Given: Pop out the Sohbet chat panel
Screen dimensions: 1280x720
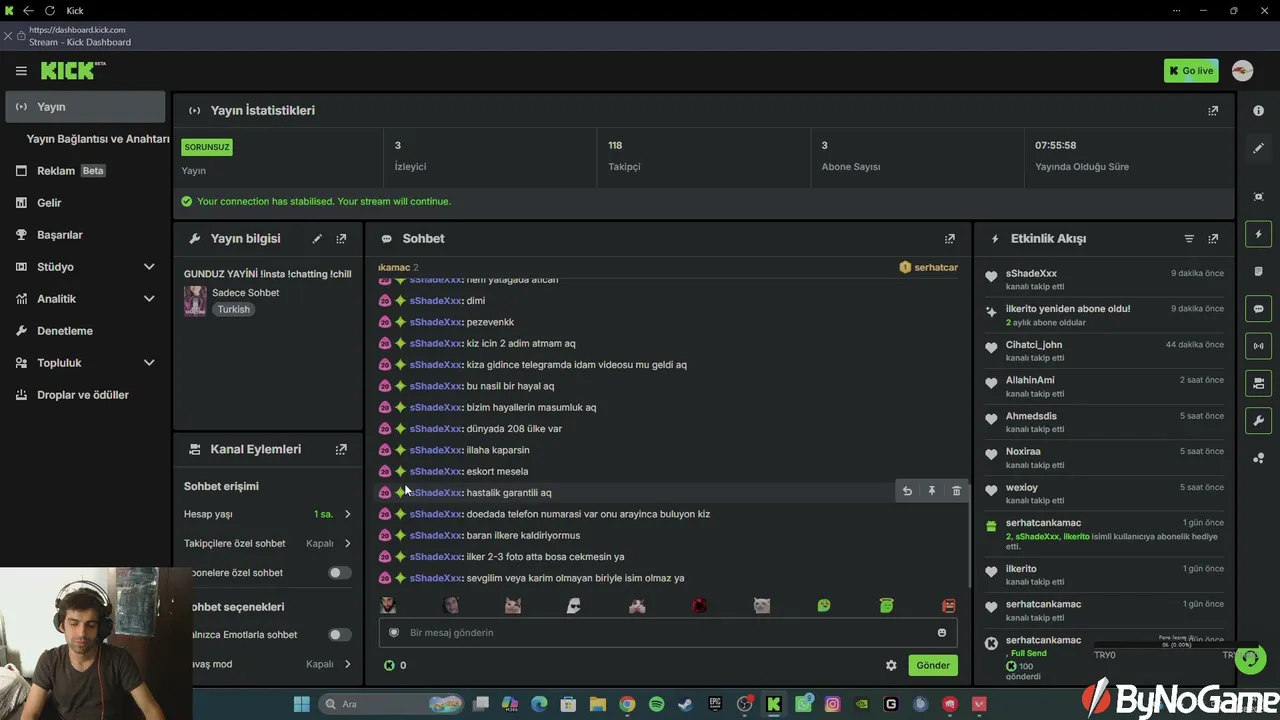Looking at the screenshot, I should 950,239.
